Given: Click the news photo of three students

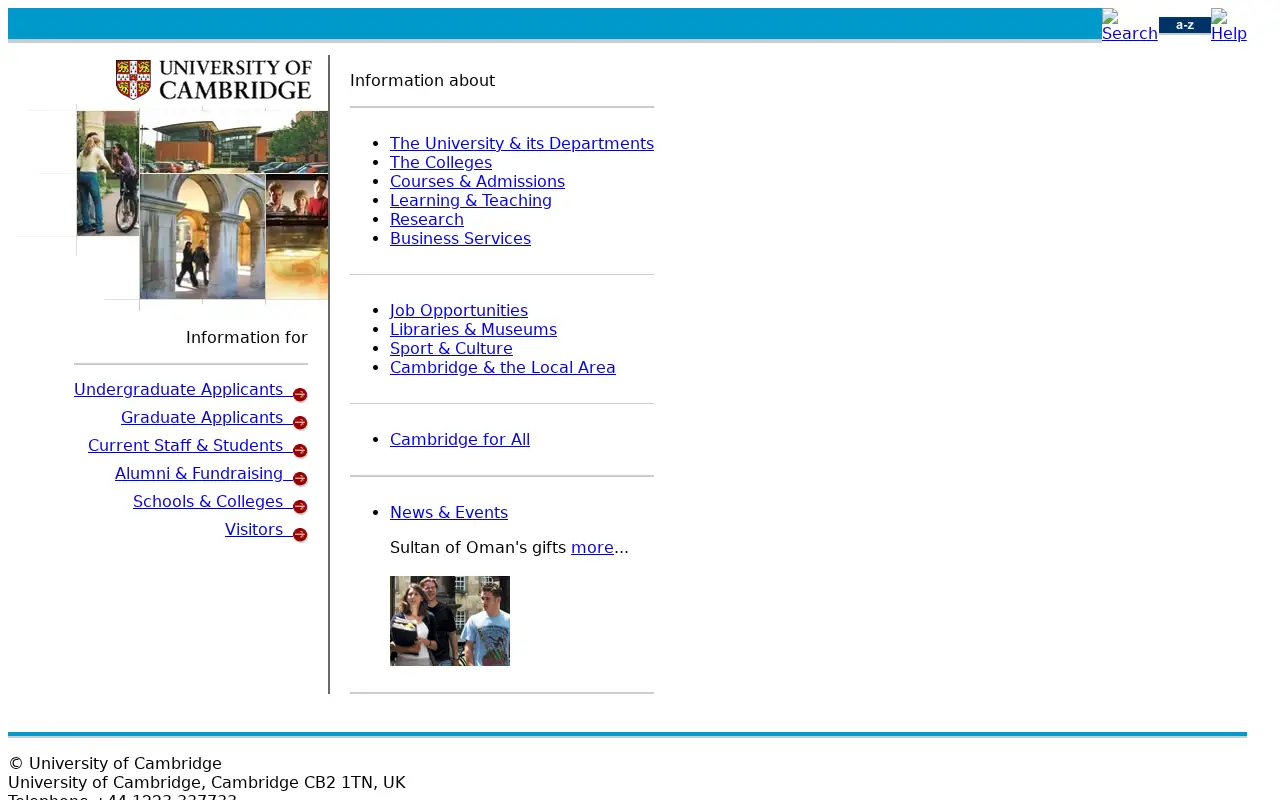Looking at the screenshot, I should 450,621.
